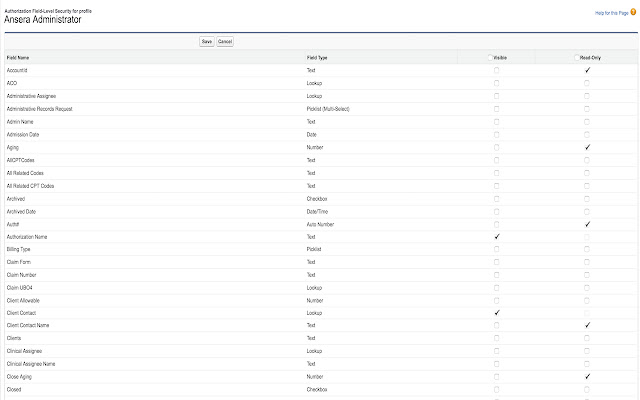Image resolution: width=640 pixels, height=400 pixels.
Task: Cancel the field-level security edits
Action: [x=225, y=42]
